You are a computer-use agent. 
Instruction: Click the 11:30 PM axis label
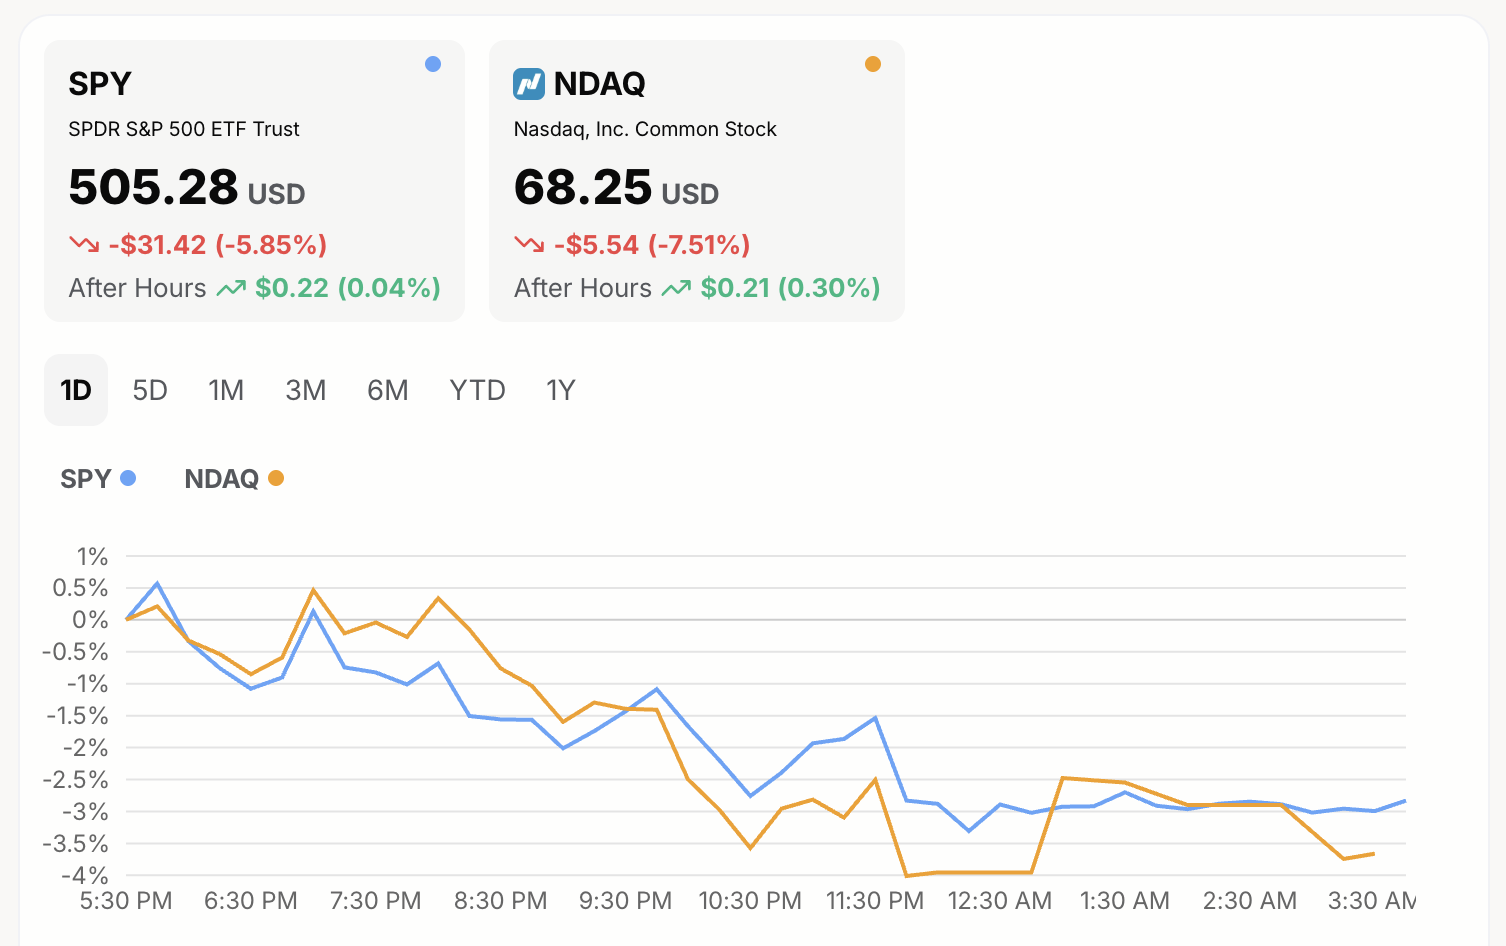(875, 901)
